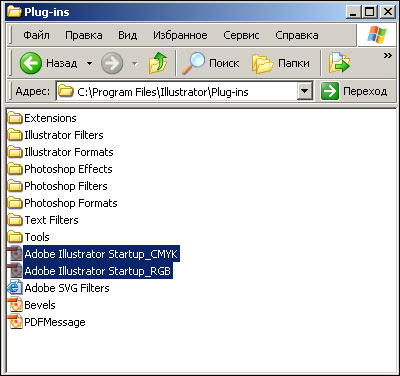
Task: Click the folder icon in address bar
Action: [66, 91]
